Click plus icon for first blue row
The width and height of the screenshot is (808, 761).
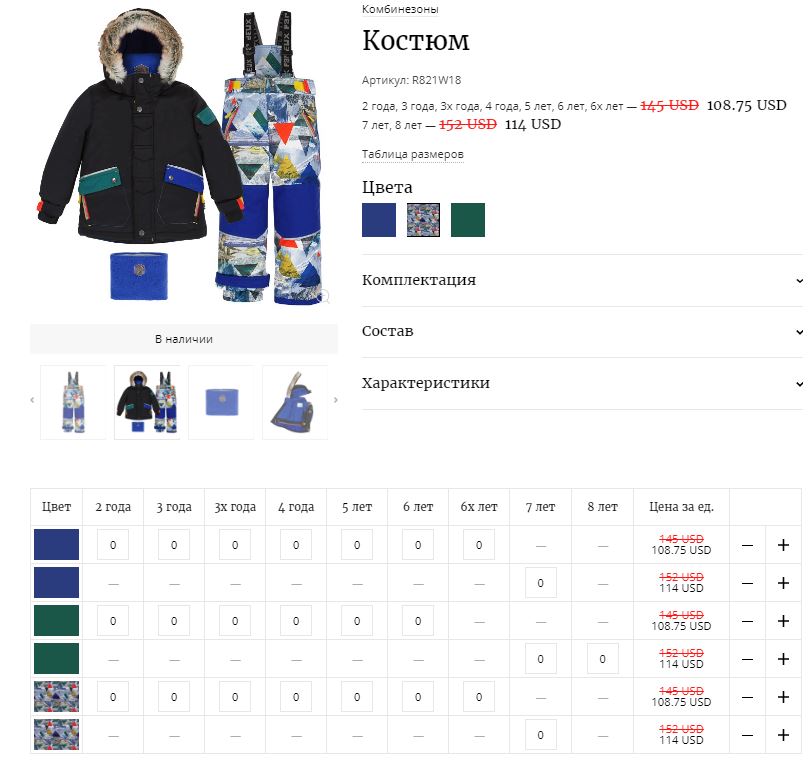[x=783, y=545]
